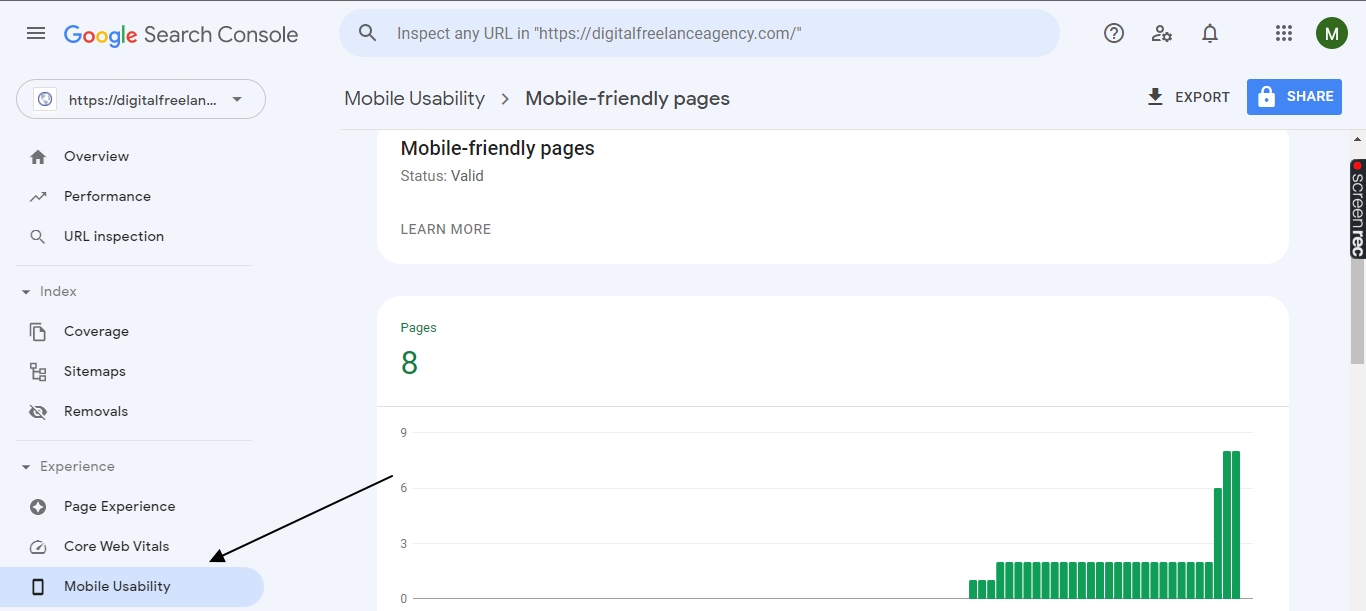Click the Performance trend icon
The width and height of the screenshot is (1366, 611).
(38, 197)
